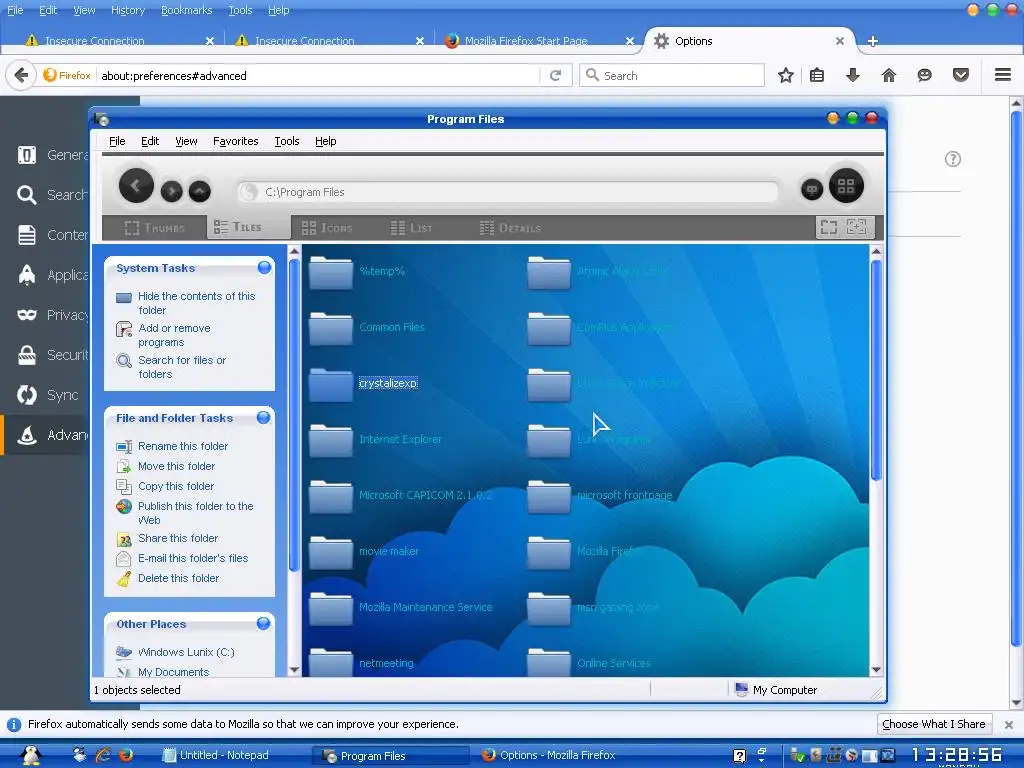Image resolution: width=1024 pixels, height=768 pixels.
Task: Show Firefox bookmarks list icon
Action: pos(817,76)
